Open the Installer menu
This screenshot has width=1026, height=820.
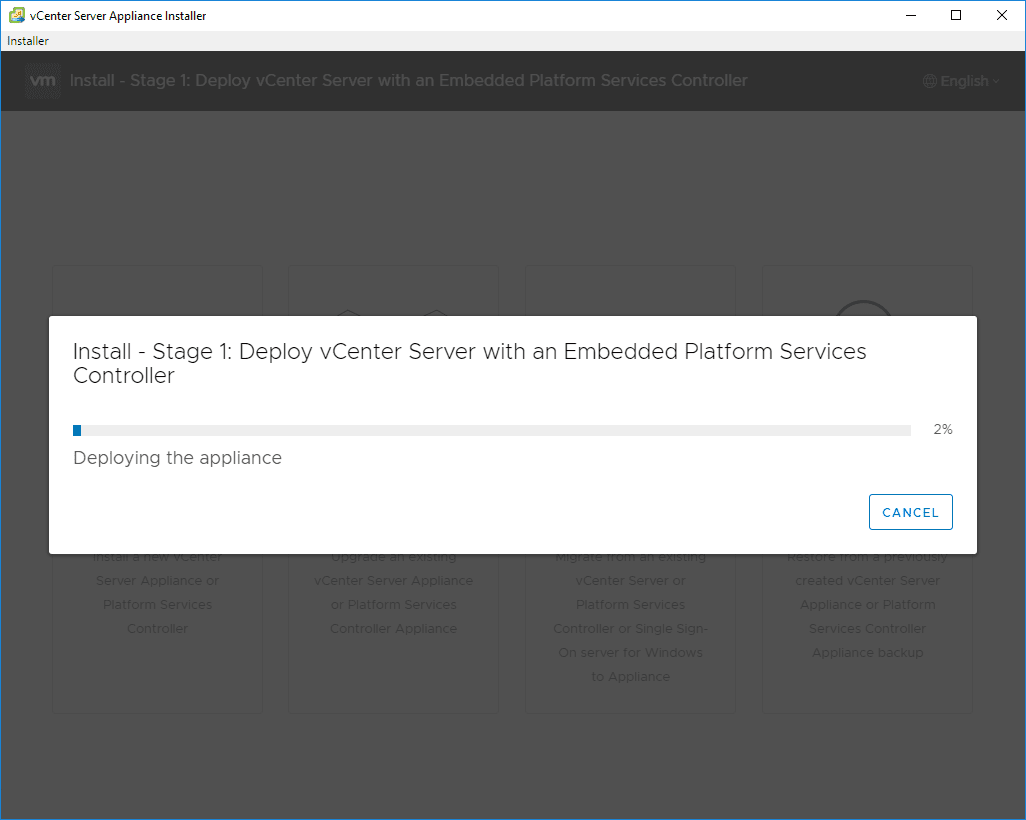tap(27, 41)
